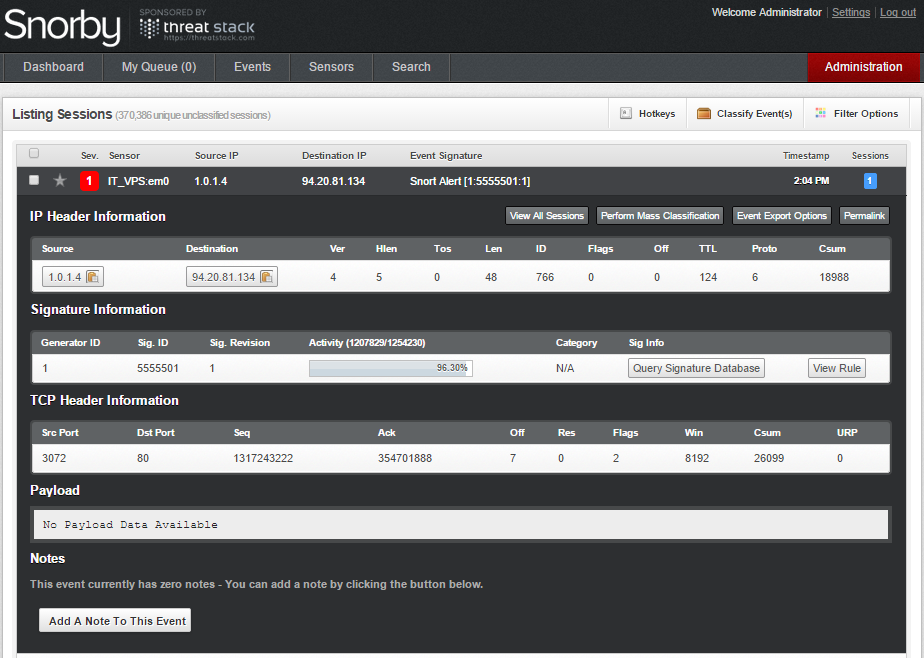Click the IP checksum value 18988

click(x=834, y=277)
